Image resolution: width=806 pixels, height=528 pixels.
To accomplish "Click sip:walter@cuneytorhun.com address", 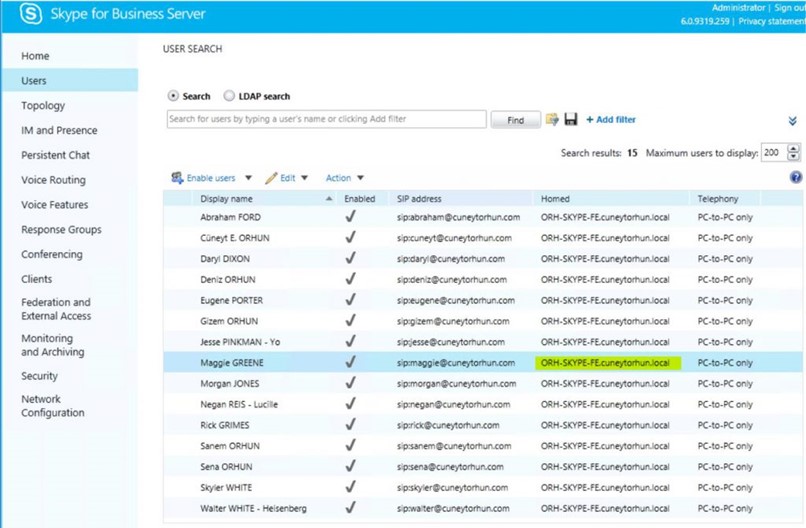I will [453, 508].
